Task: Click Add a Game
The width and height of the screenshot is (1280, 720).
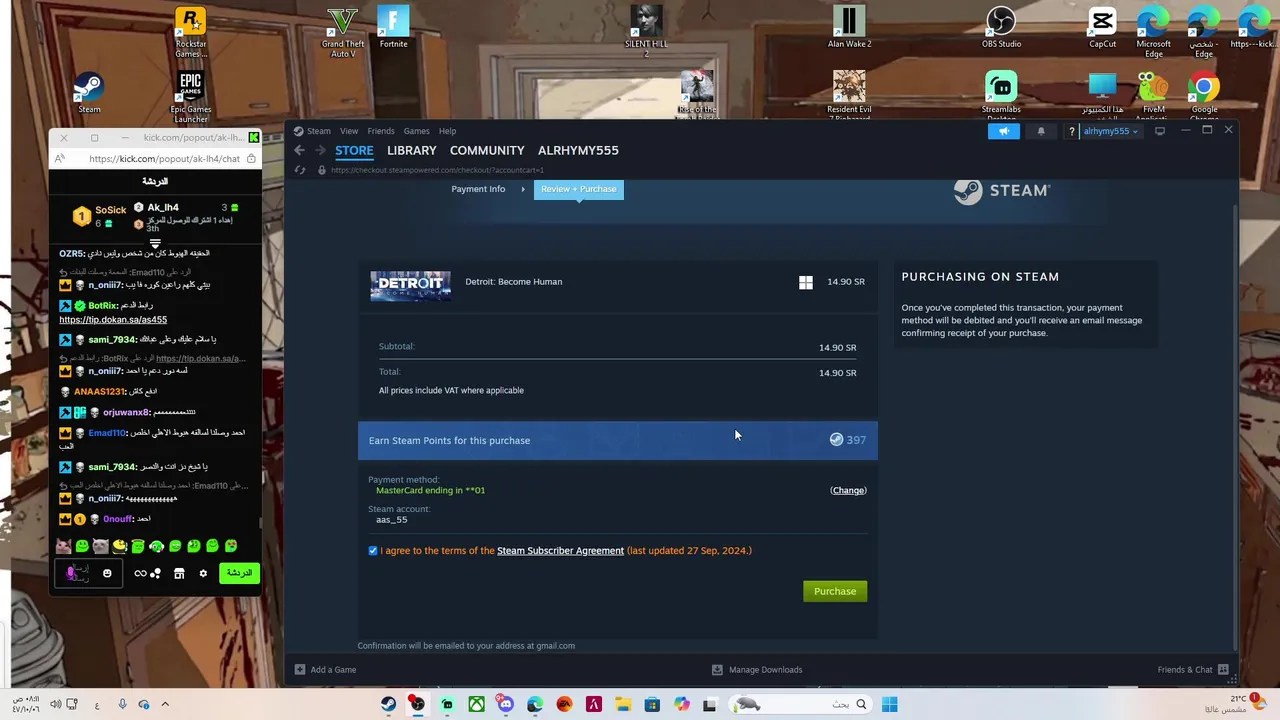Action: tap(326, 670)
